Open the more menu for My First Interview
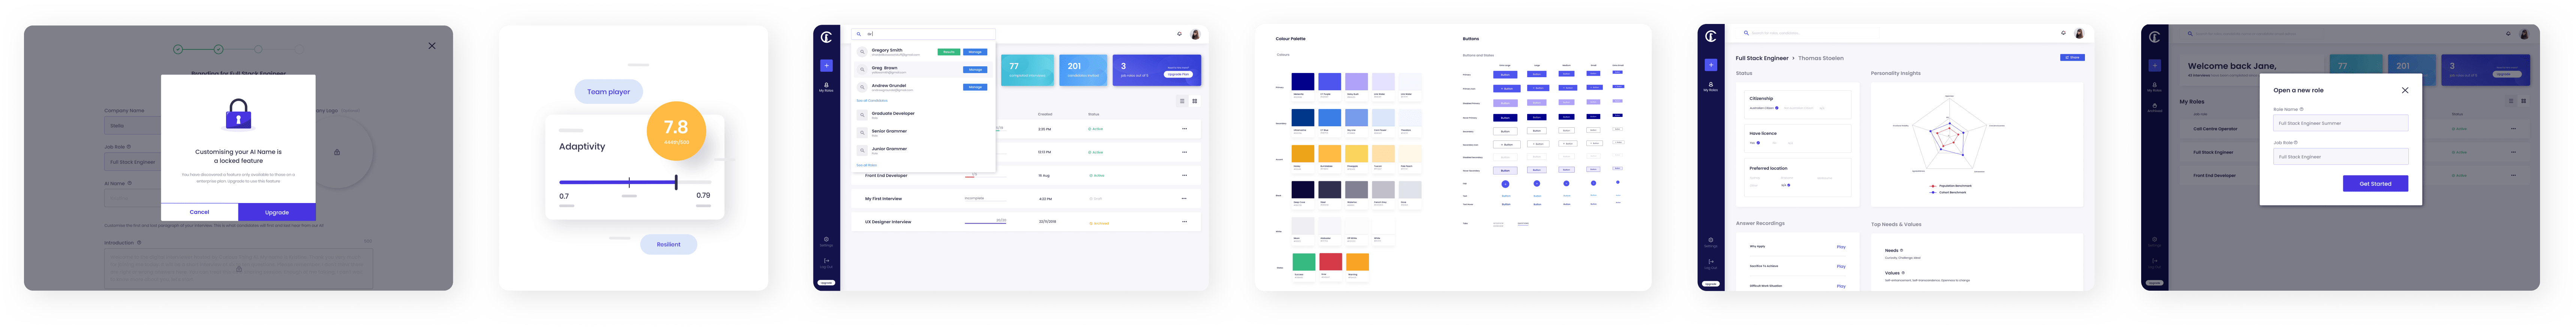 pos(1184,199)
